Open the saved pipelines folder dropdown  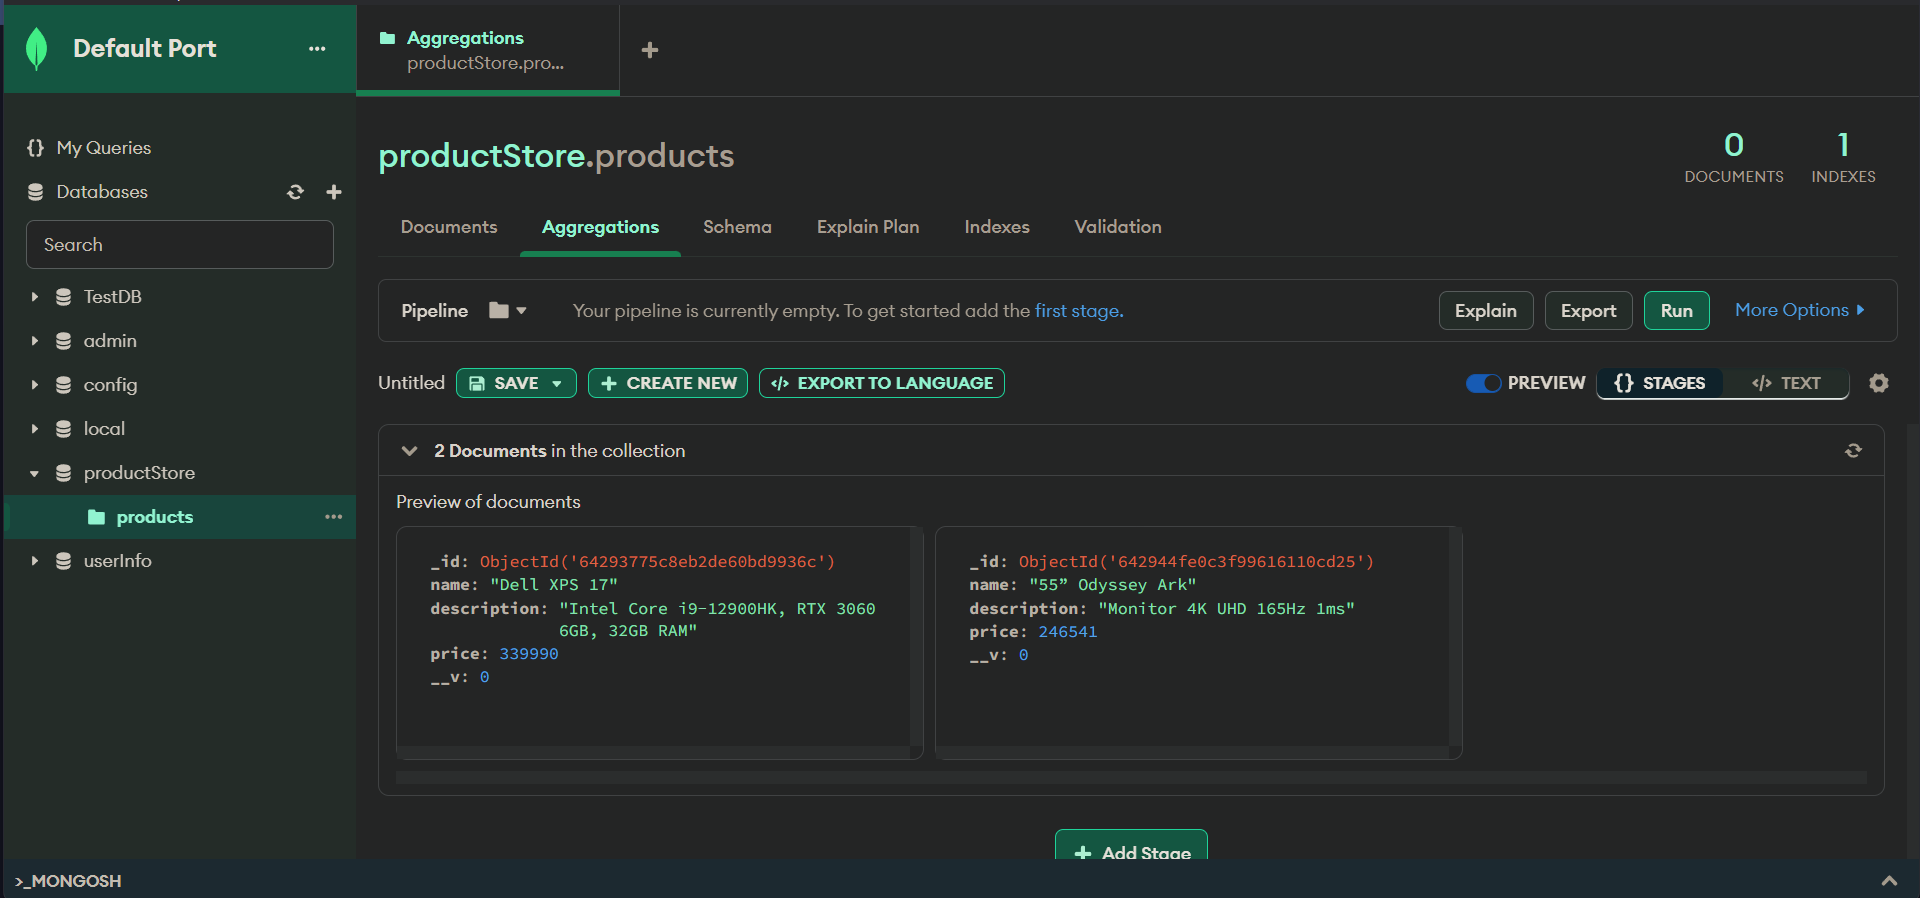click(x=508, y=311)
